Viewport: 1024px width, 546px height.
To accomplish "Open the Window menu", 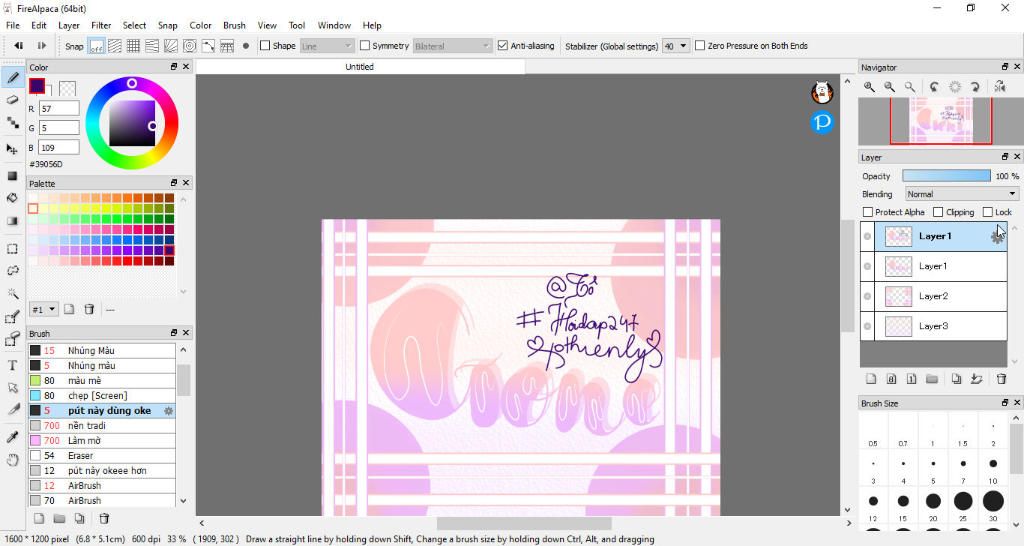I will (x=334, y=25).
